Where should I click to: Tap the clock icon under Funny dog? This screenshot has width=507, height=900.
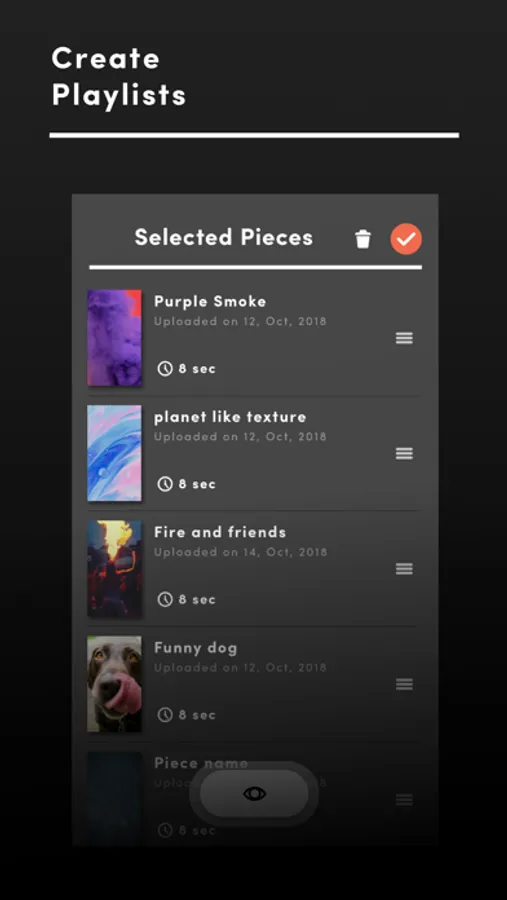click(x=165, y=715)
